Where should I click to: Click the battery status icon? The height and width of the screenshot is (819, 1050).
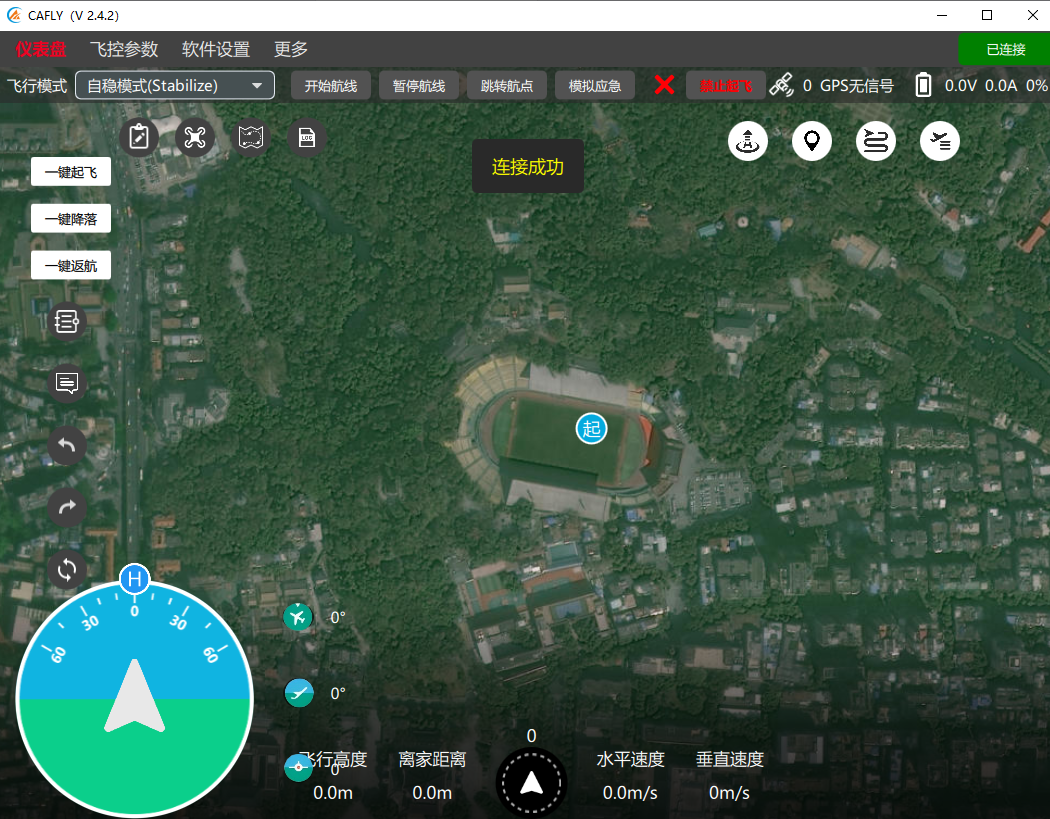pyautogui.click(x=923, y=85)
